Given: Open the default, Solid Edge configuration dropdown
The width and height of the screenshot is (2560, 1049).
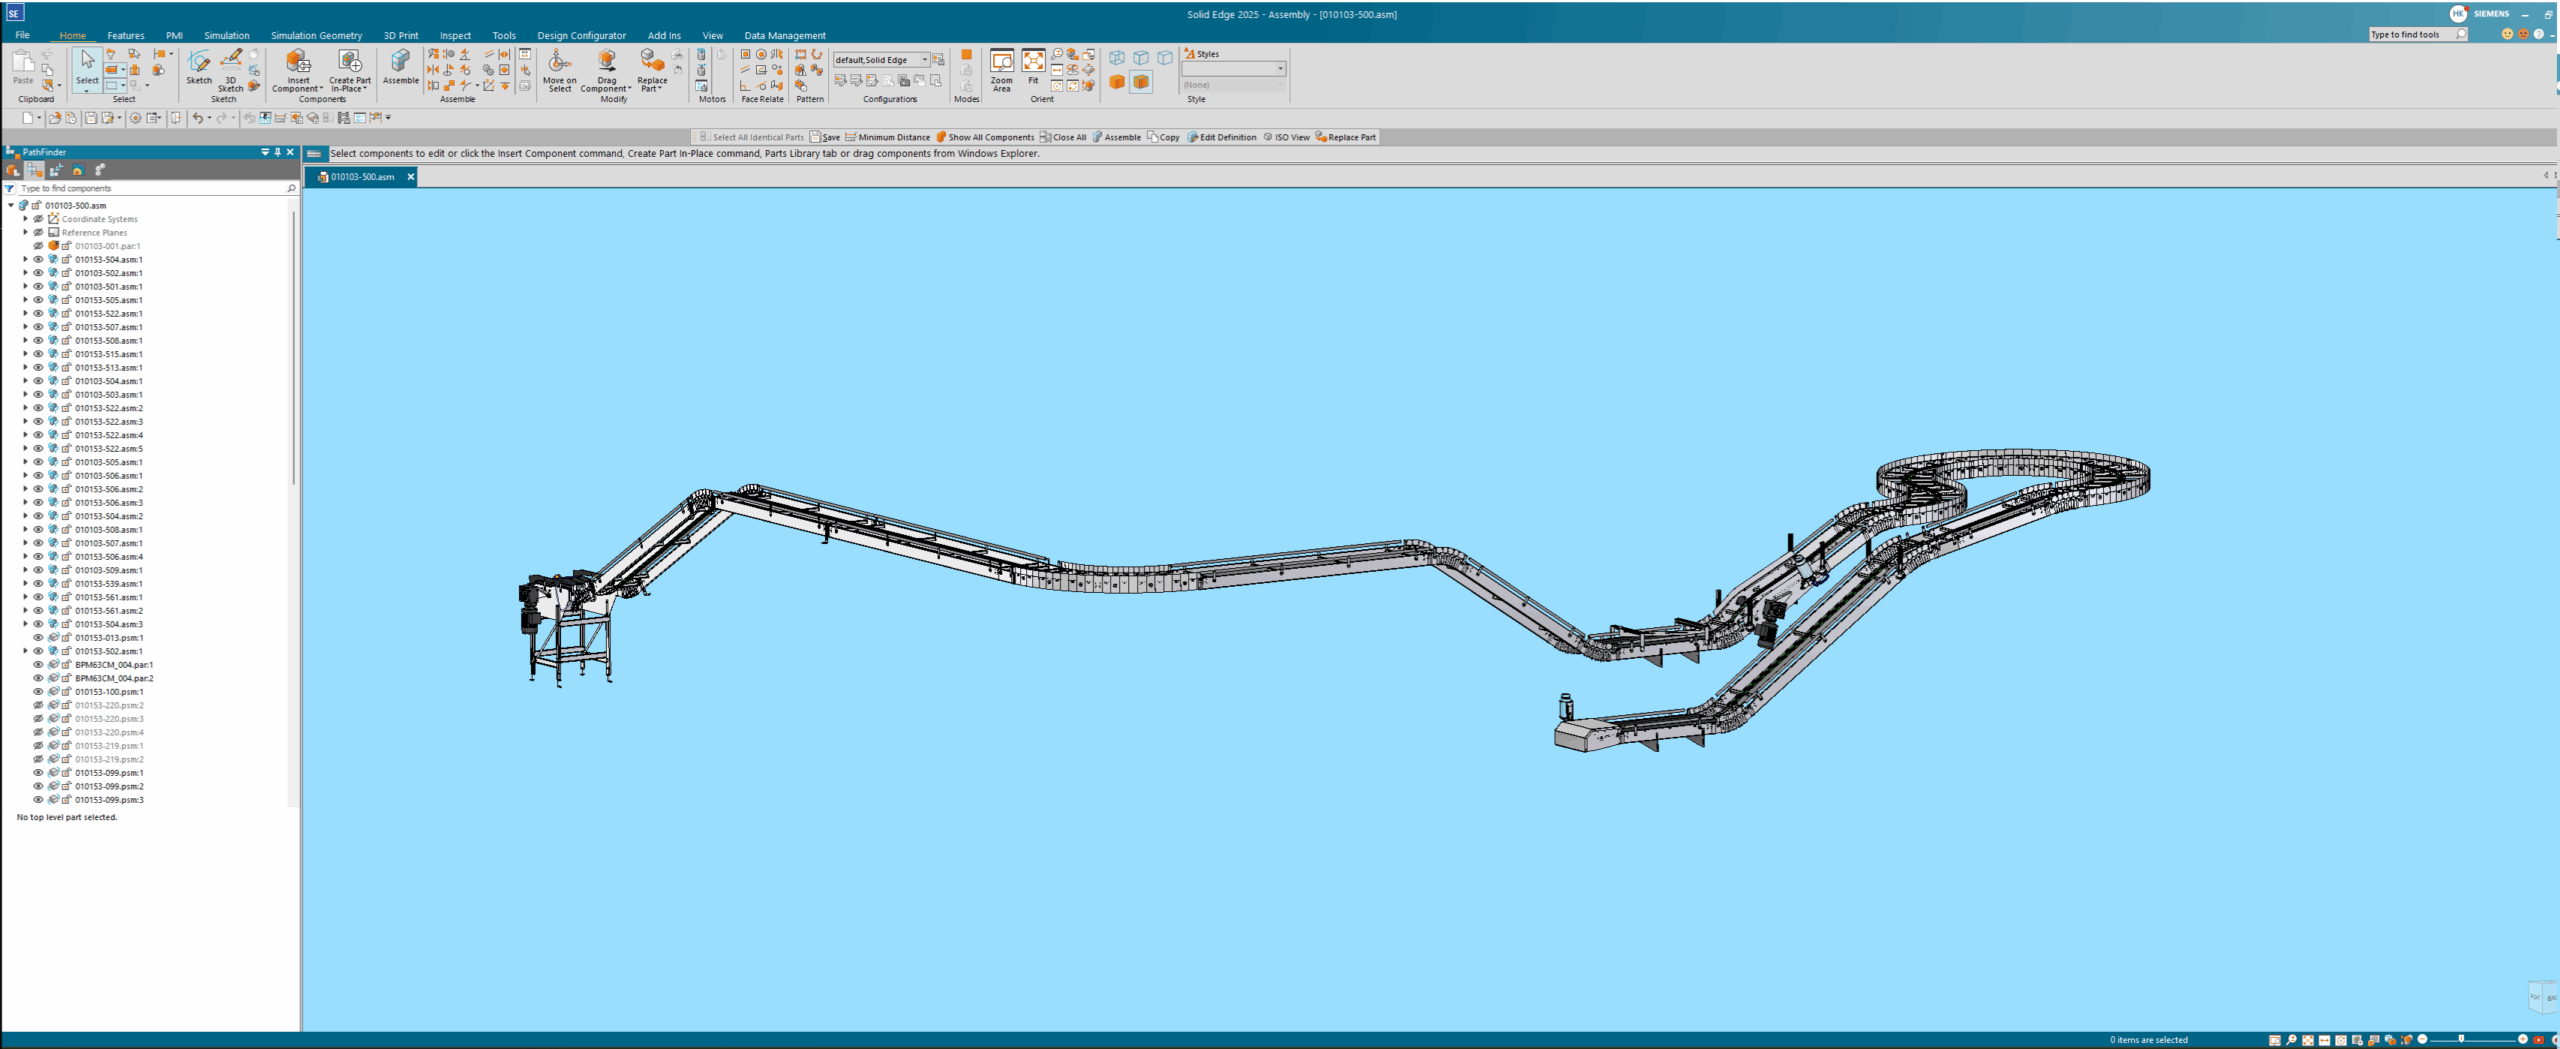Looking at the screenshot, I should pyautogui.click(x=924, y=60).
